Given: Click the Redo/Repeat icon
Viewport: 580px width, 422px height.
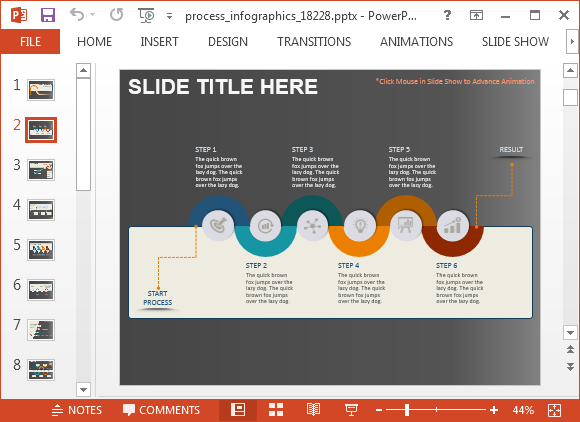Looking at the screenshot, I should 117,15.
